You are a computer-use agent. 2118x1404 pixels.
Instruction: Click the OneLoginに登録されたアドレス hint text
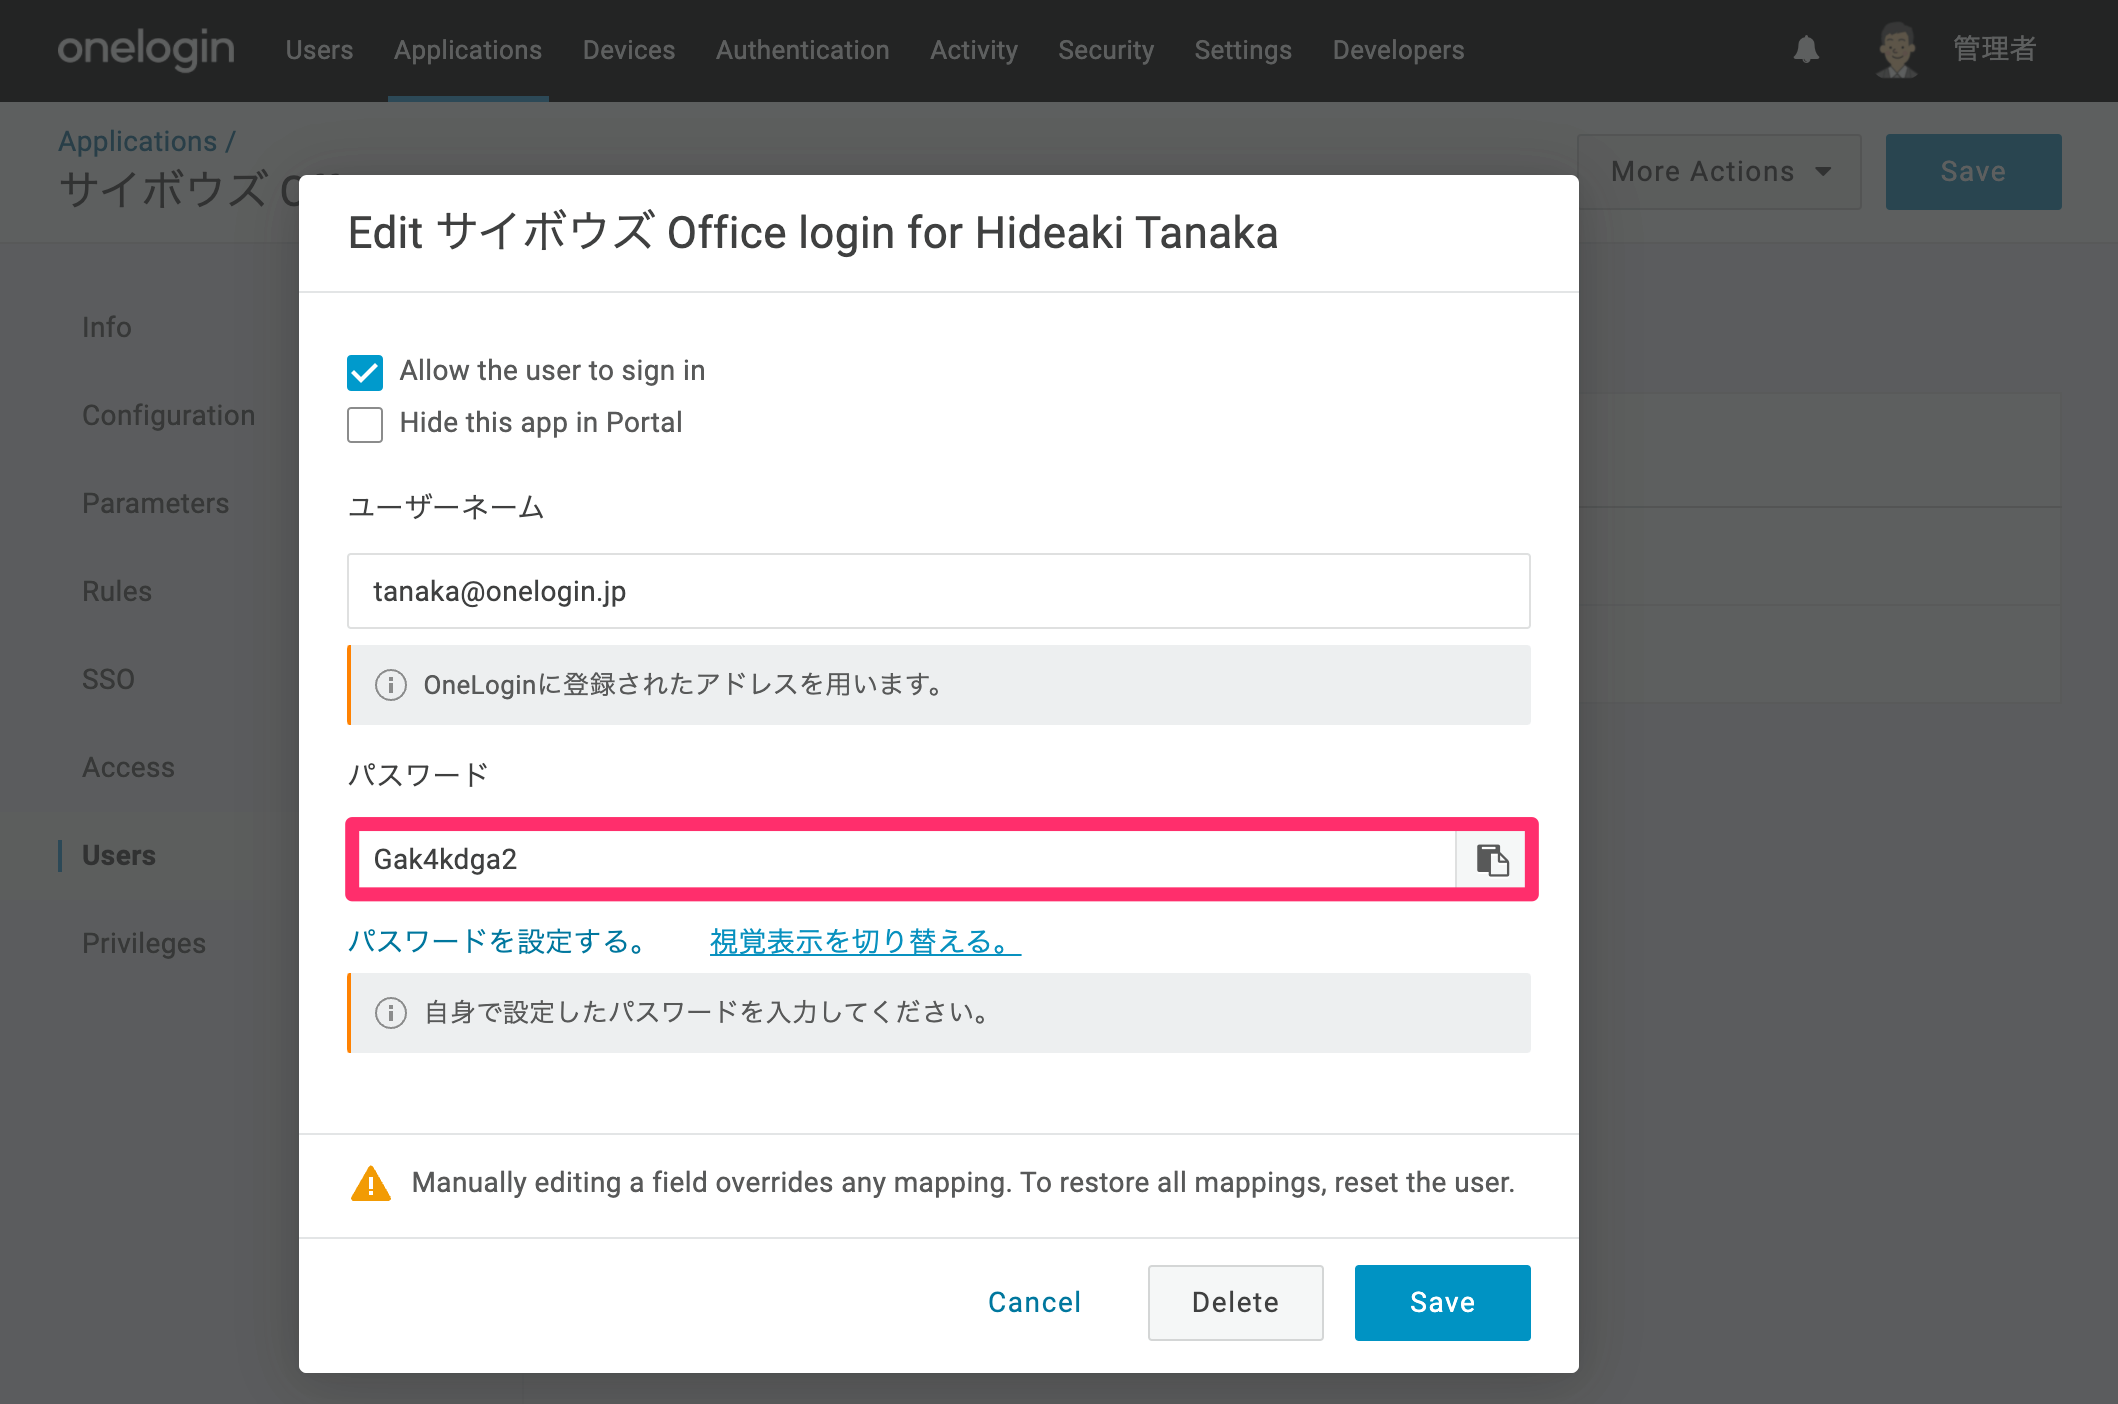pyautogui.click(x=686, y=685)
